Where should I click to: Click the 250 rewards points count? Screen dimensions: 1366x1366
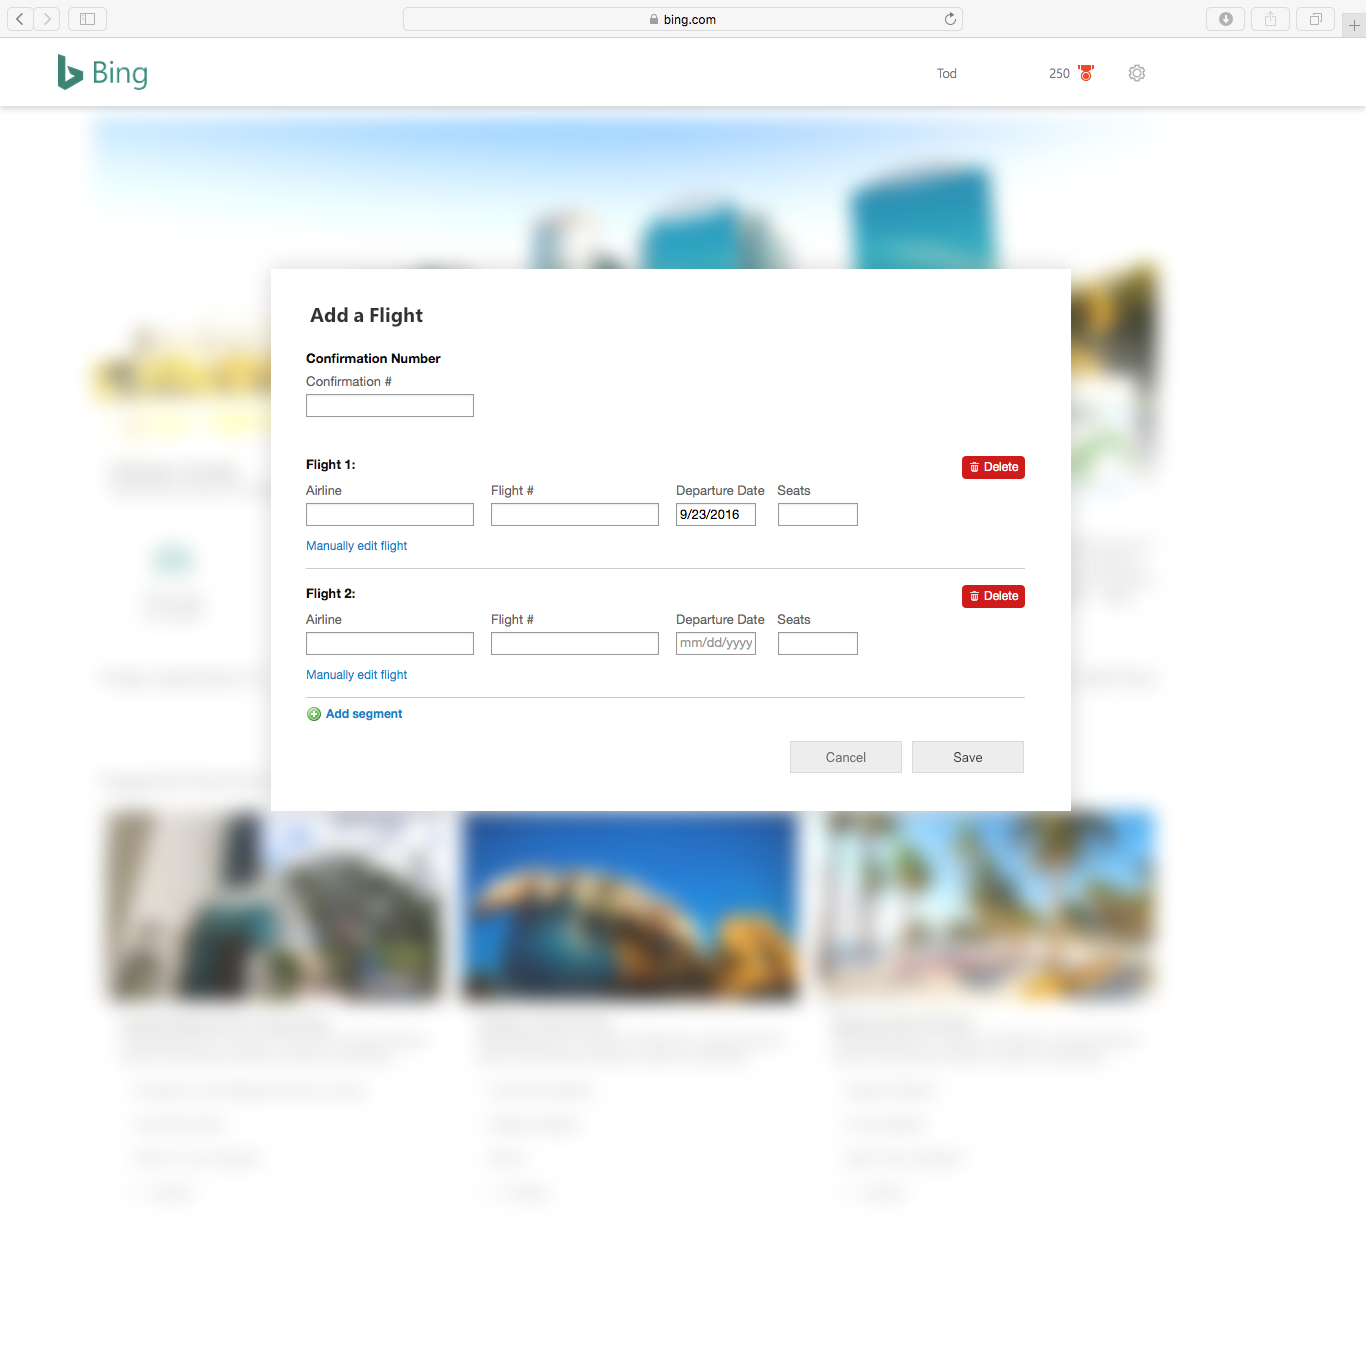pyautogui.click(x=1059, y=73)
